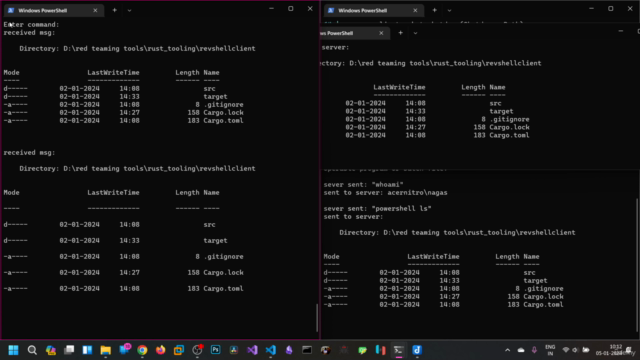Open the microphone tray icon
This screenshot has height=360, width=640.
(534, 350)
